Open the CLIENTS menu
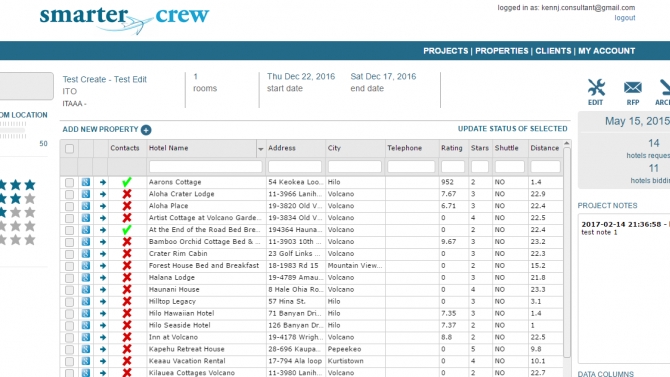 553,51
